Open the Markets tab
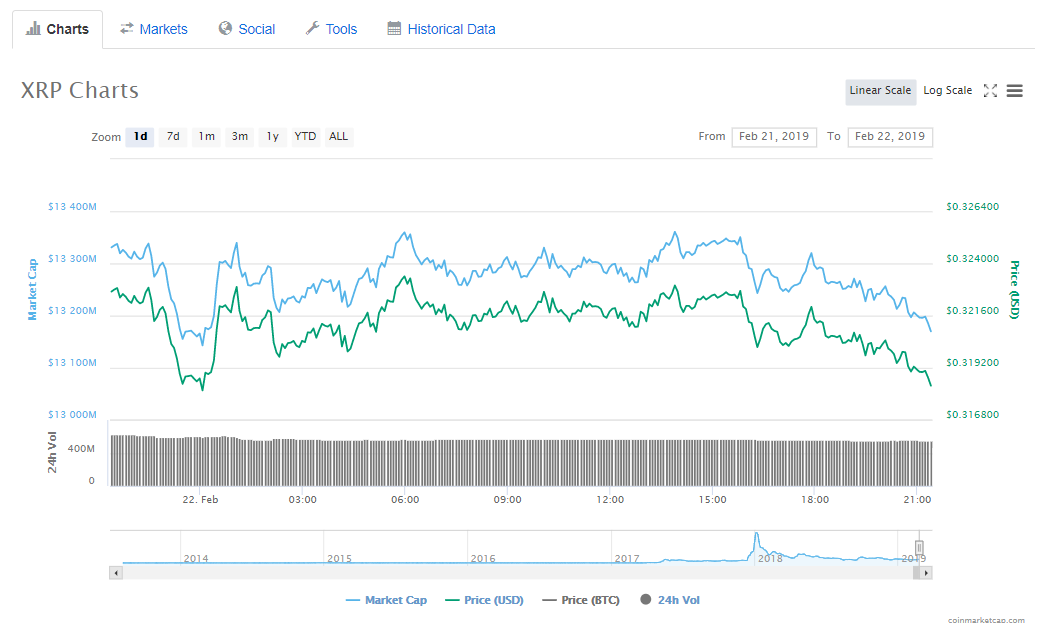 (x=154, y=29)
